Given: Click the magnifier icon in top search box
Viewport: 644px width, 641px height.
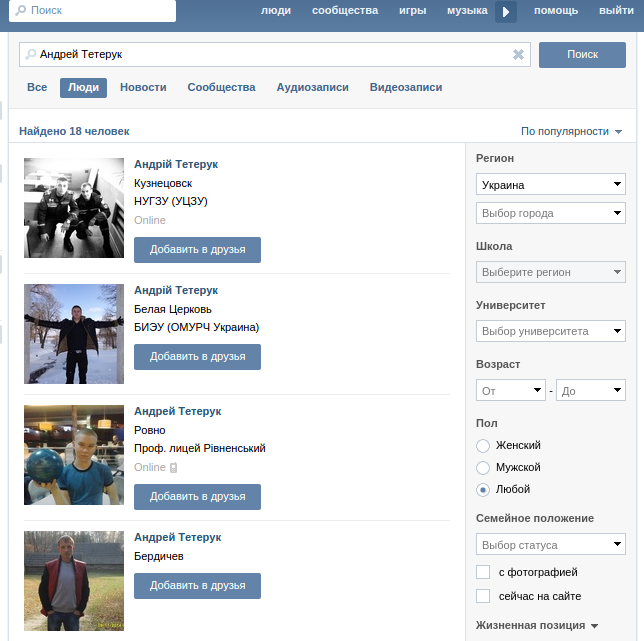Looking at the screenshot, I should 20,10.
